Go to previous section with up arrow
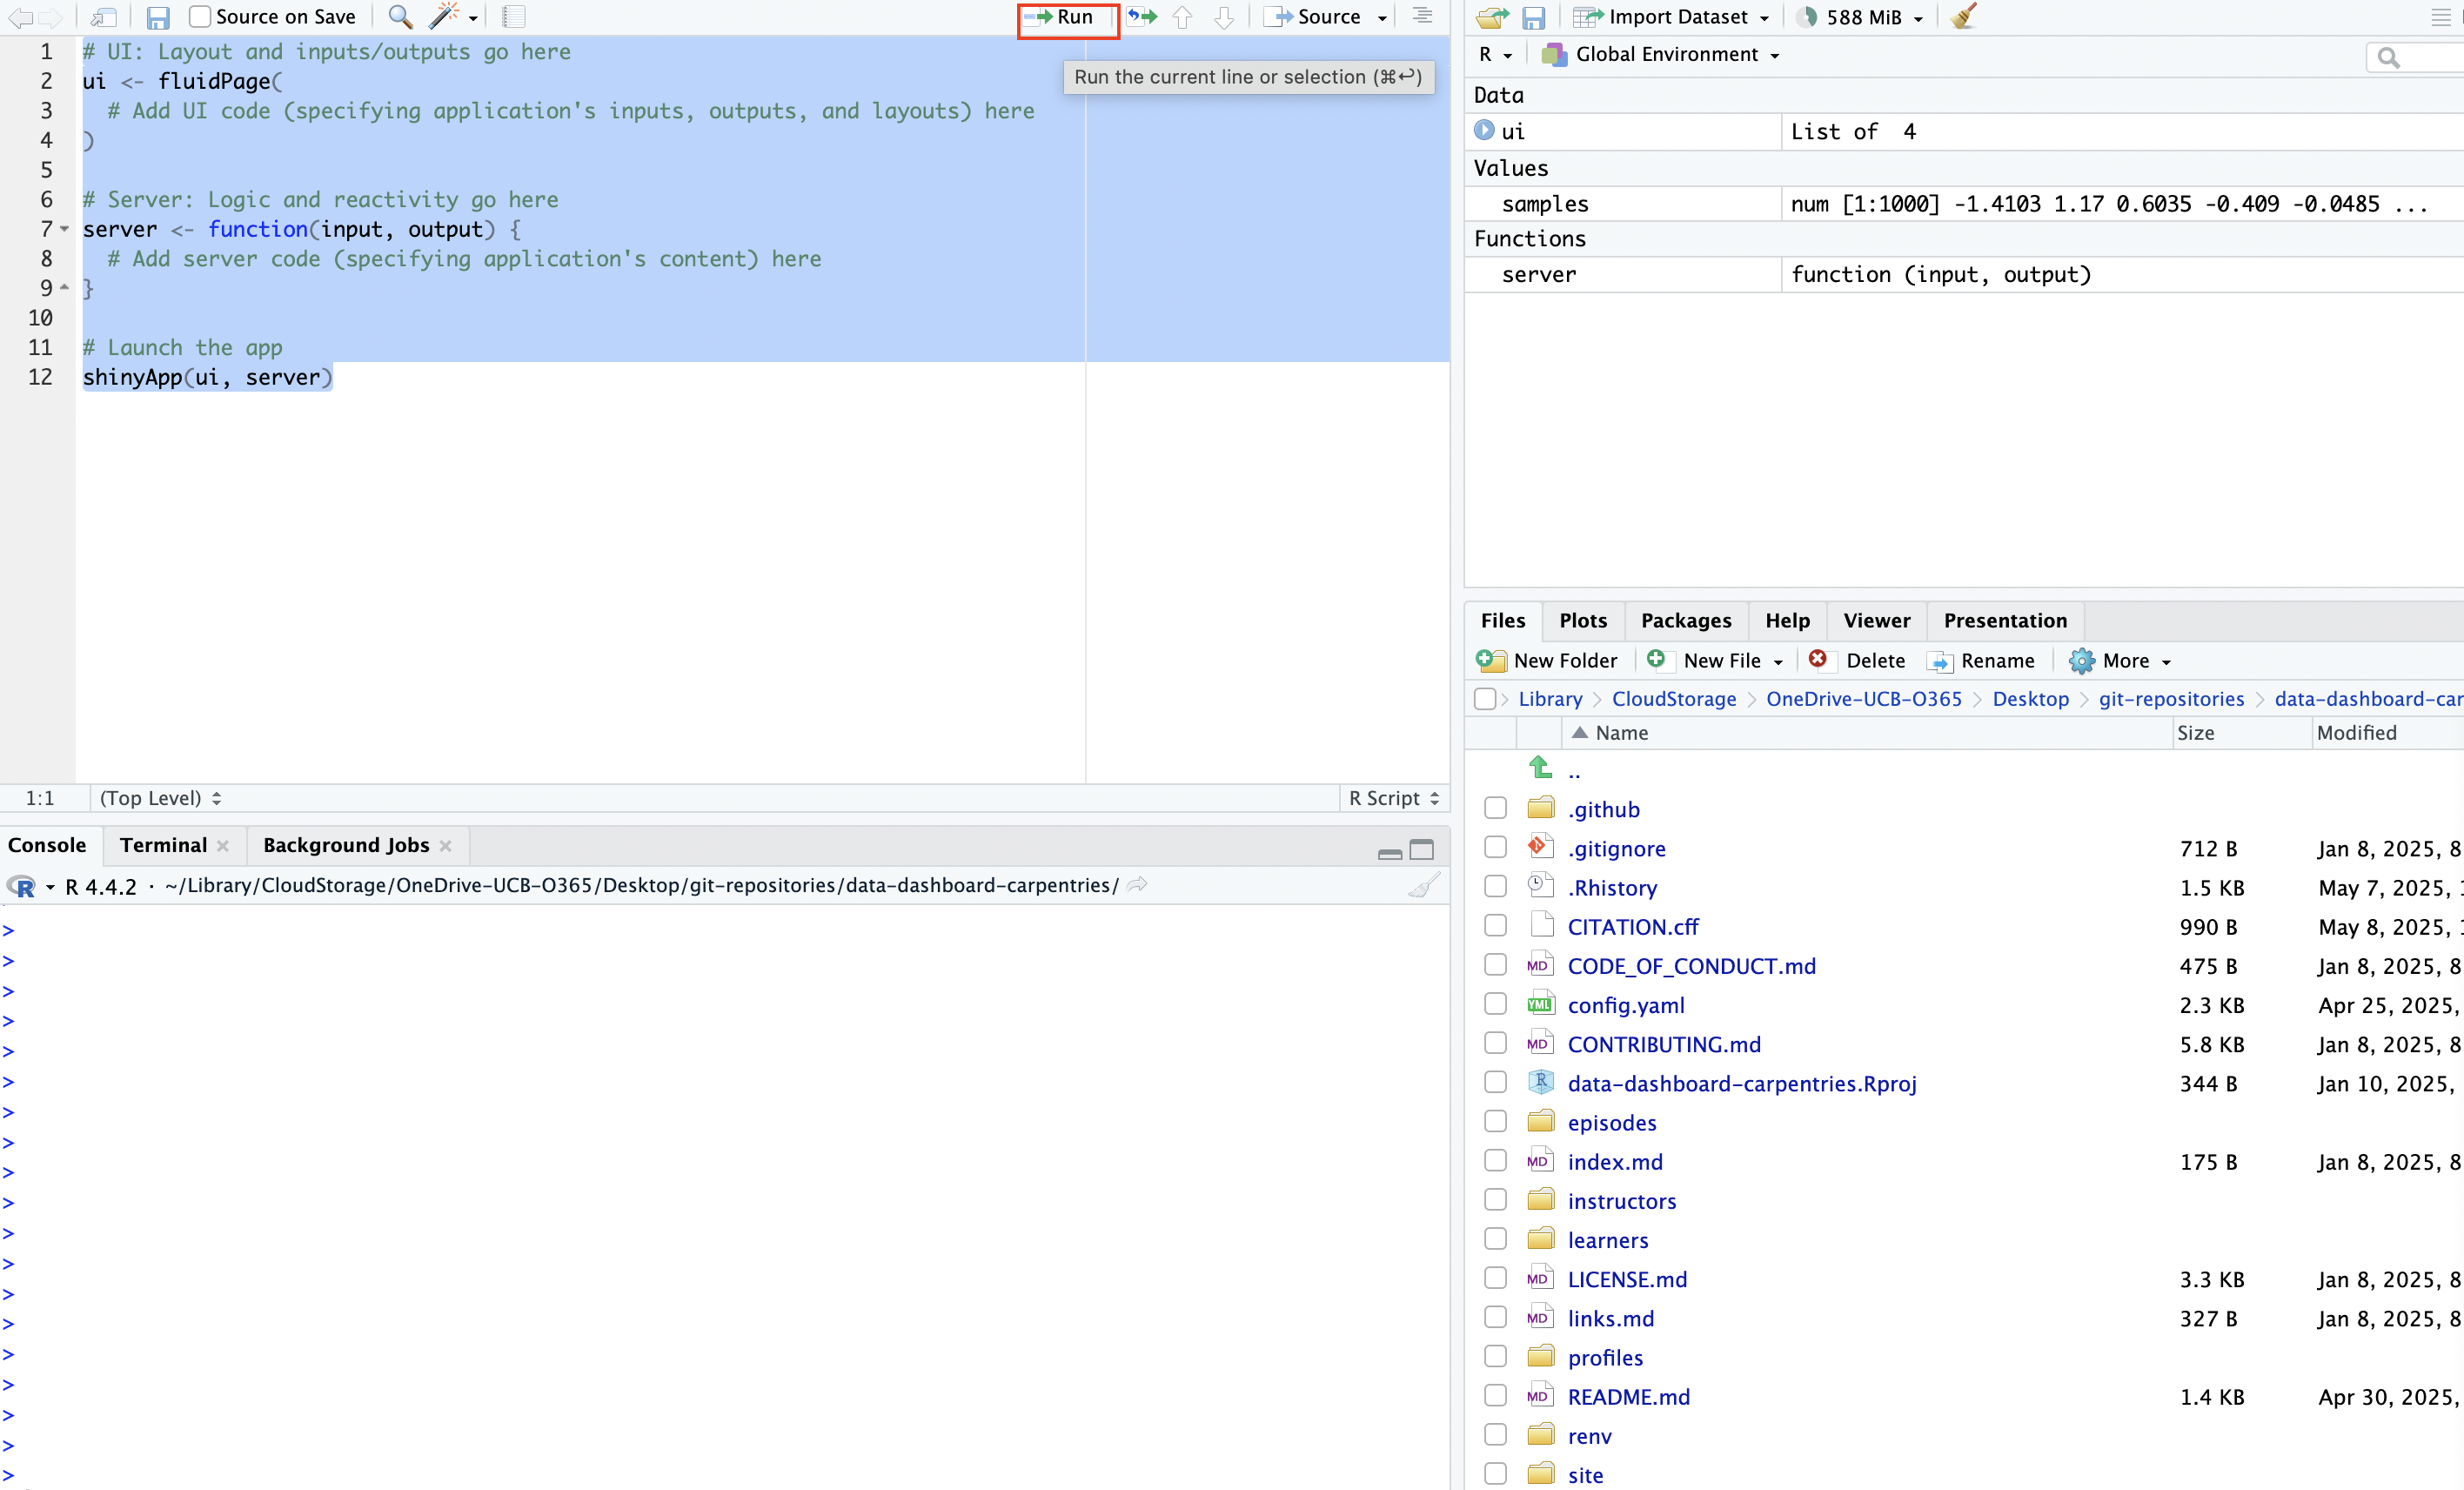2464x1490 pixels. (x=1182, y=17)
